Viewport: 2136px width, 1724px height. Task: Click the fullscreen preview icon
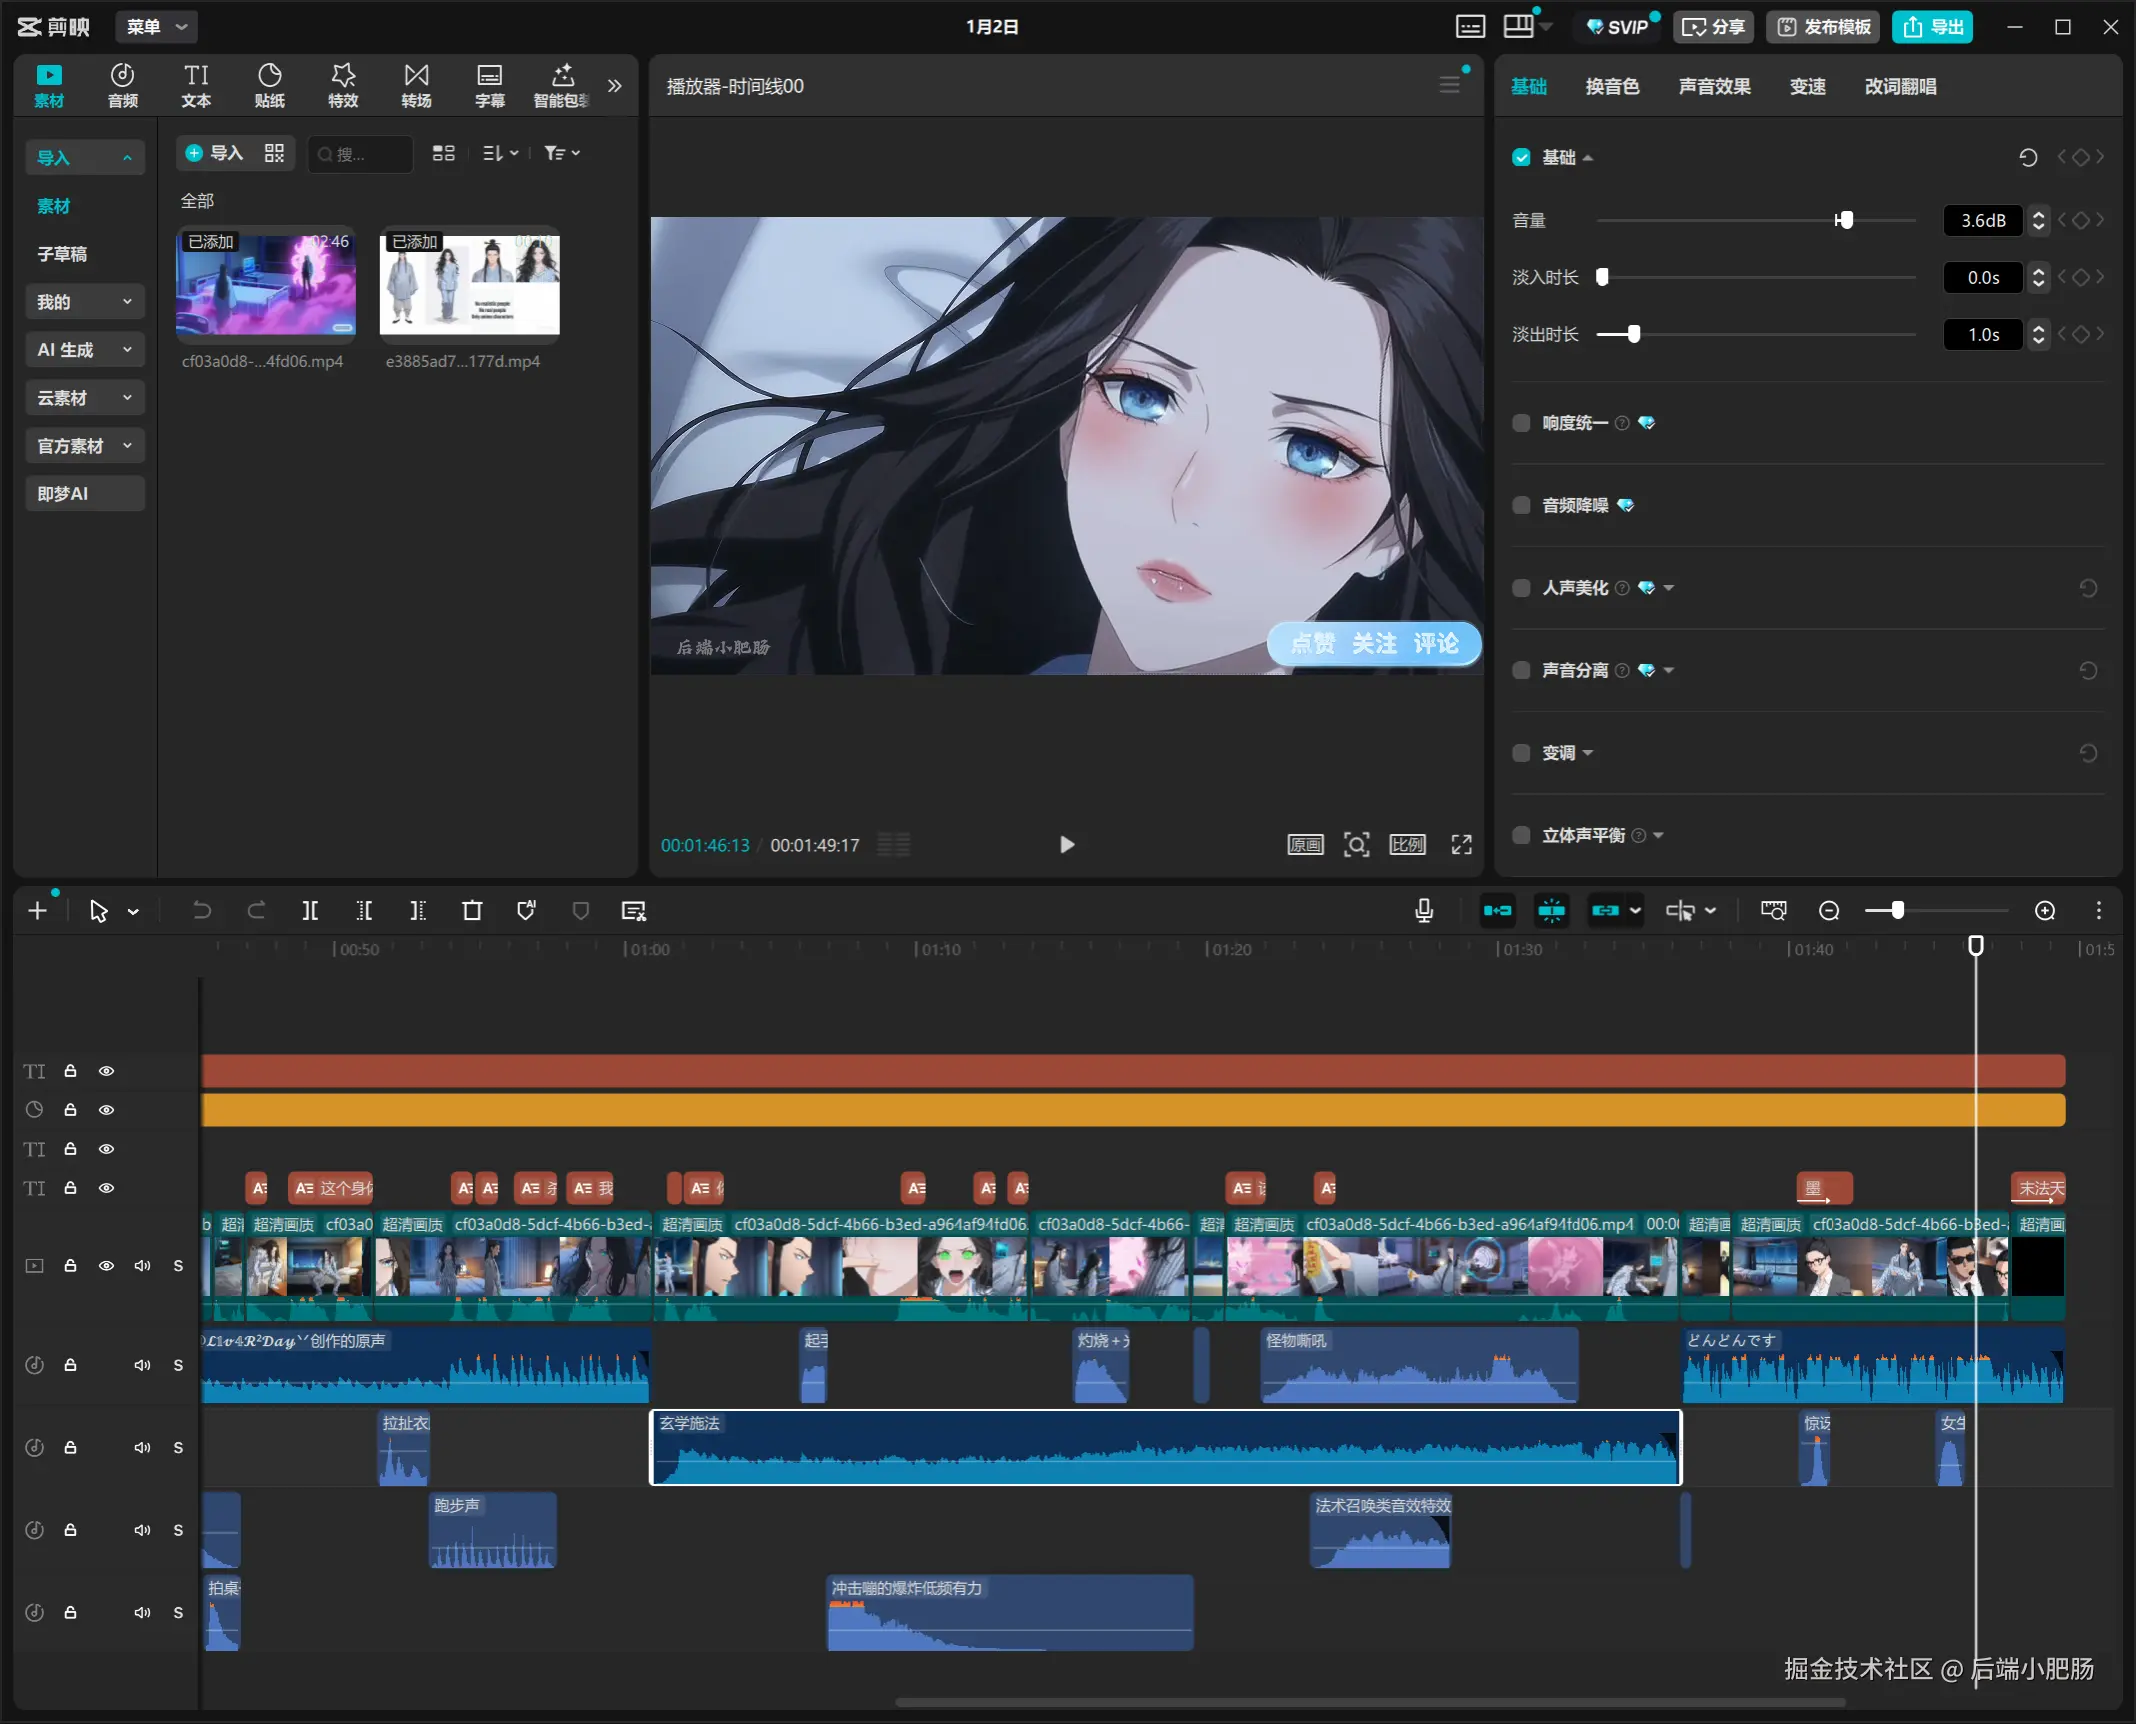tap(1462, 845)
